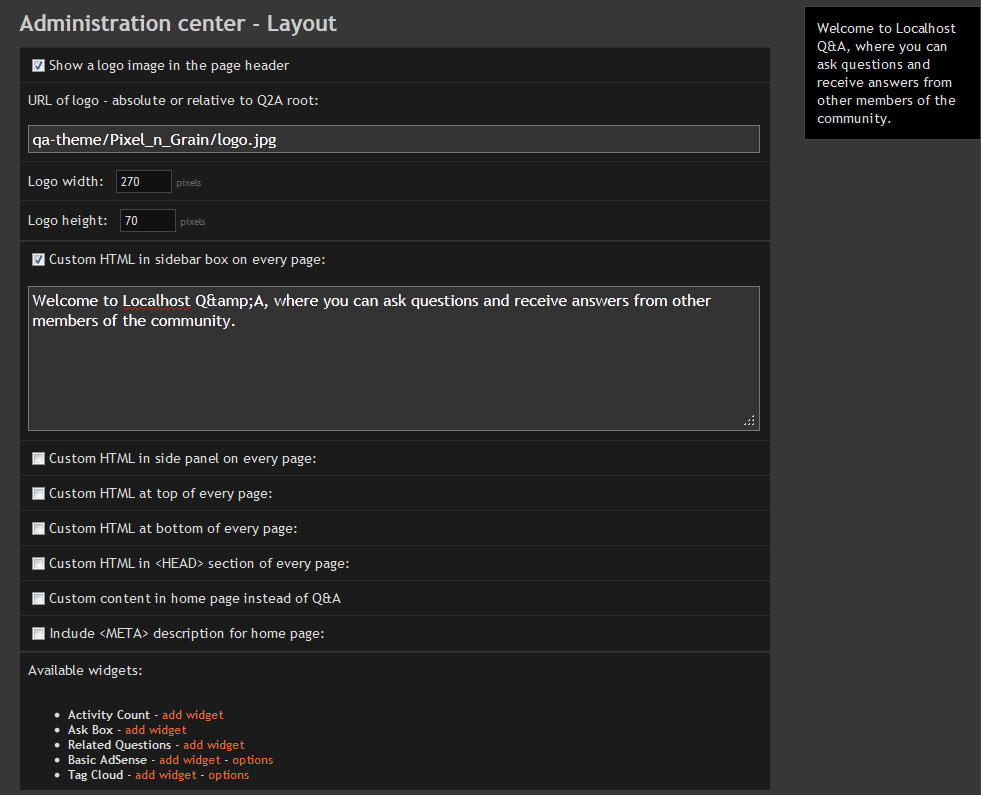This screenshot has width=981, height=795.
Task: Click the Logo height field
Action: coord(147,220)
